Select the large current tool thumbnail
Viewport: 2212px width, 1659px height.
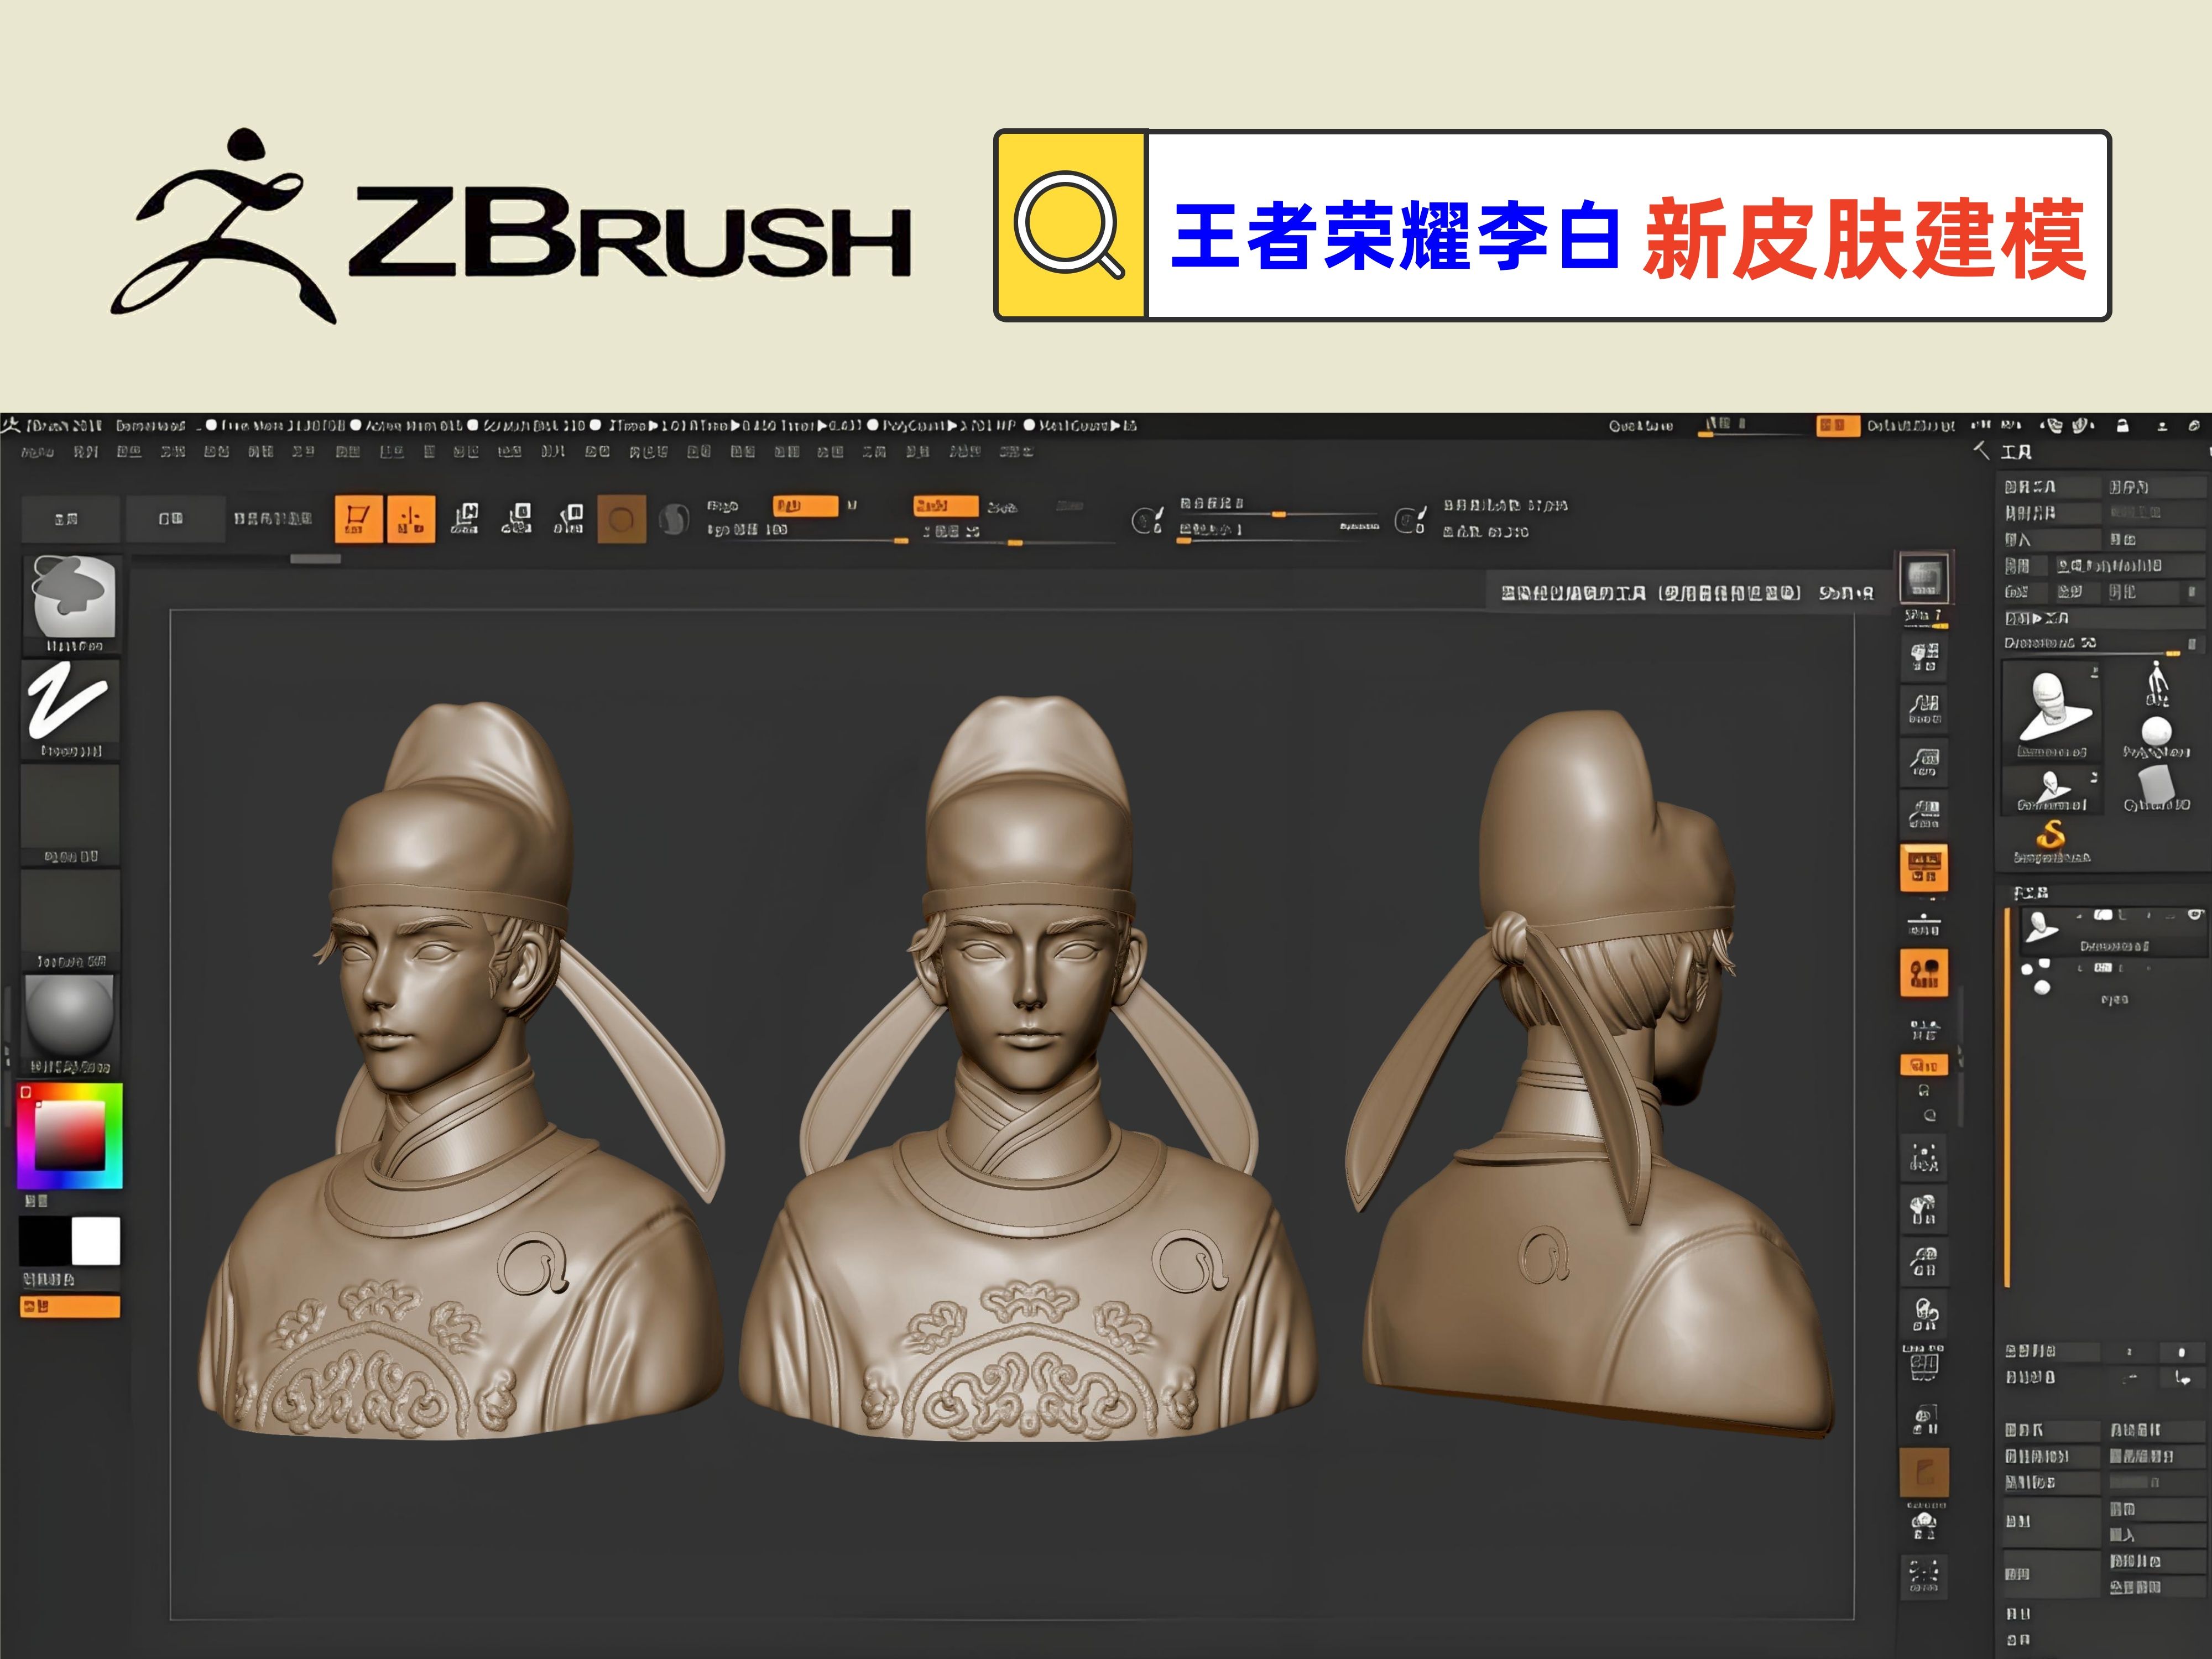[x=2050, y=711]
